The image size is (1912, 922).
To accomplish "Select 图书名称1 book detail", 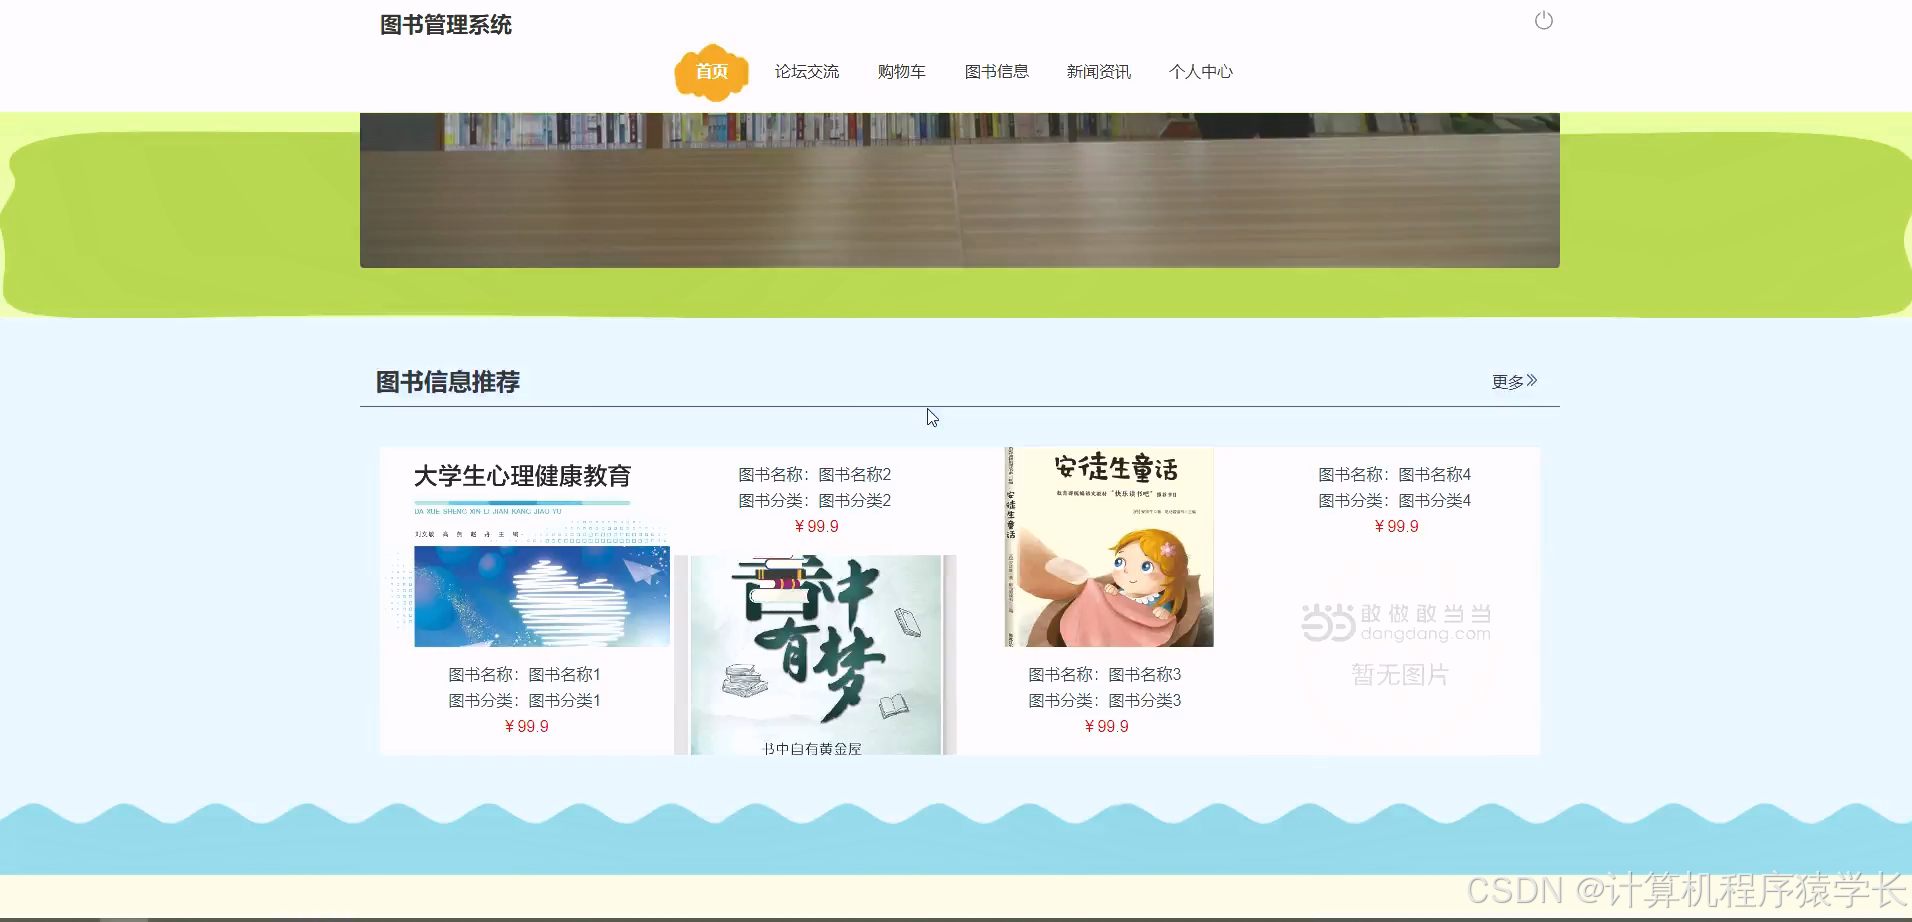I will [x=525, y=674].
